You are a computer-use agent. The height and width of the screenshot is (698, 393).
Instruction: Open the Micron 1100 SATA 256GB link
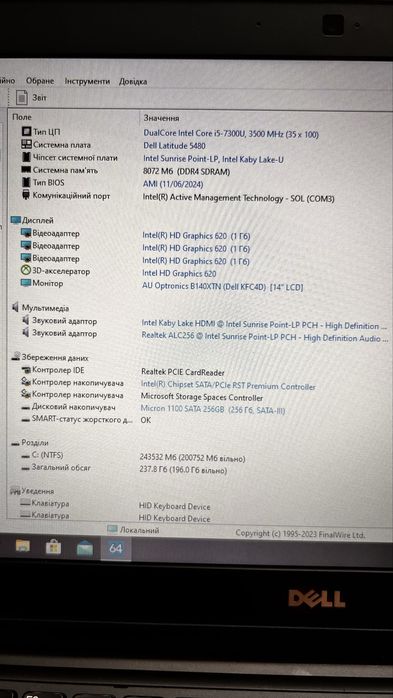213,410
